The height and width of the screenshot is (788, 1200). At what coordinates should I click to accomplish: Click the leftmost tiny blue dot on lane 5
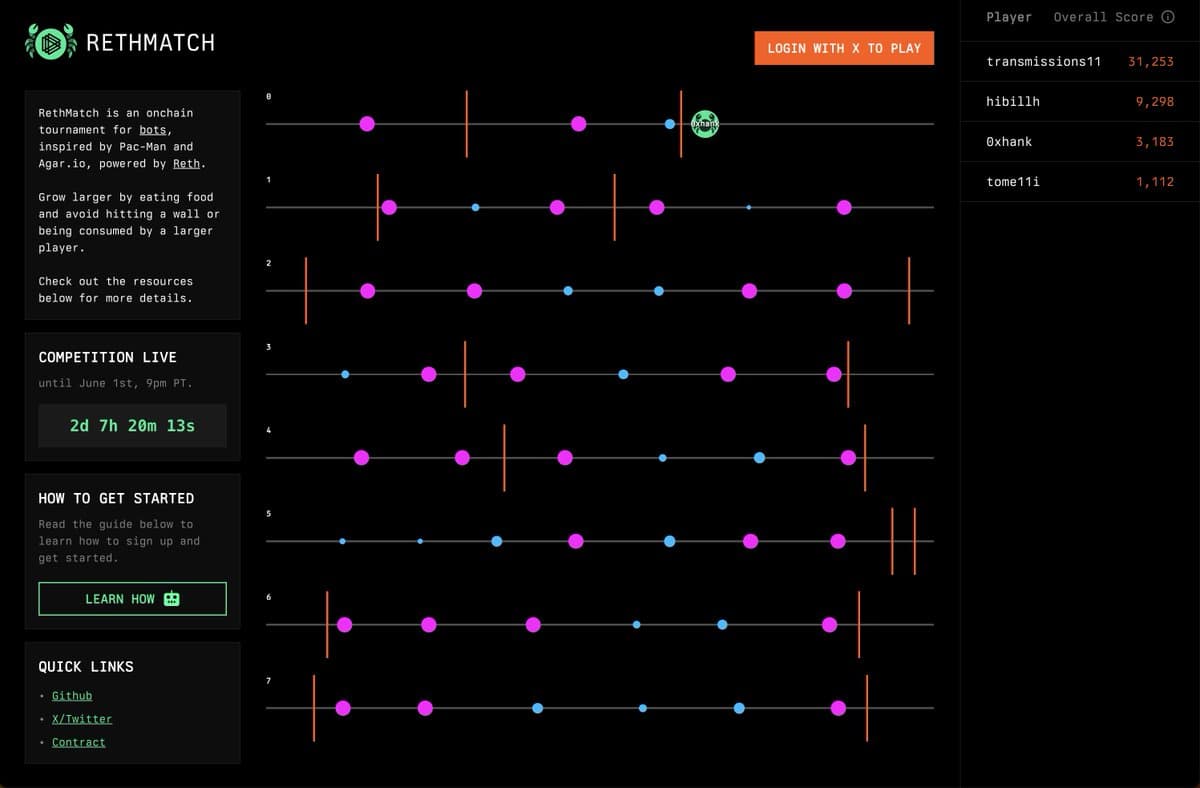point(343,541)
